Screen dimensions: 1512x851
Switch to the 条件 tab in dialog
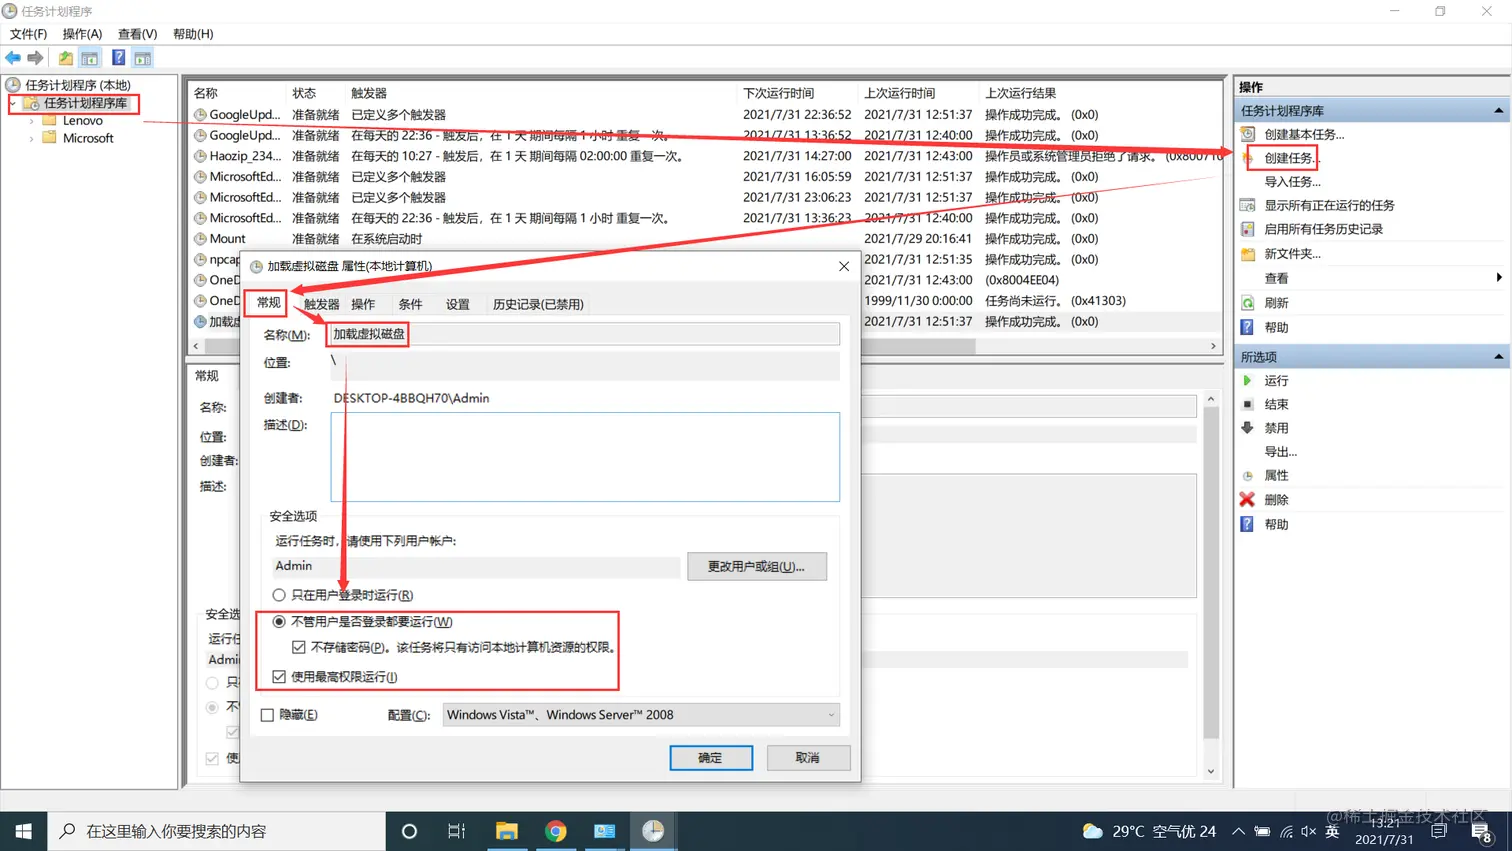(410, 304)
